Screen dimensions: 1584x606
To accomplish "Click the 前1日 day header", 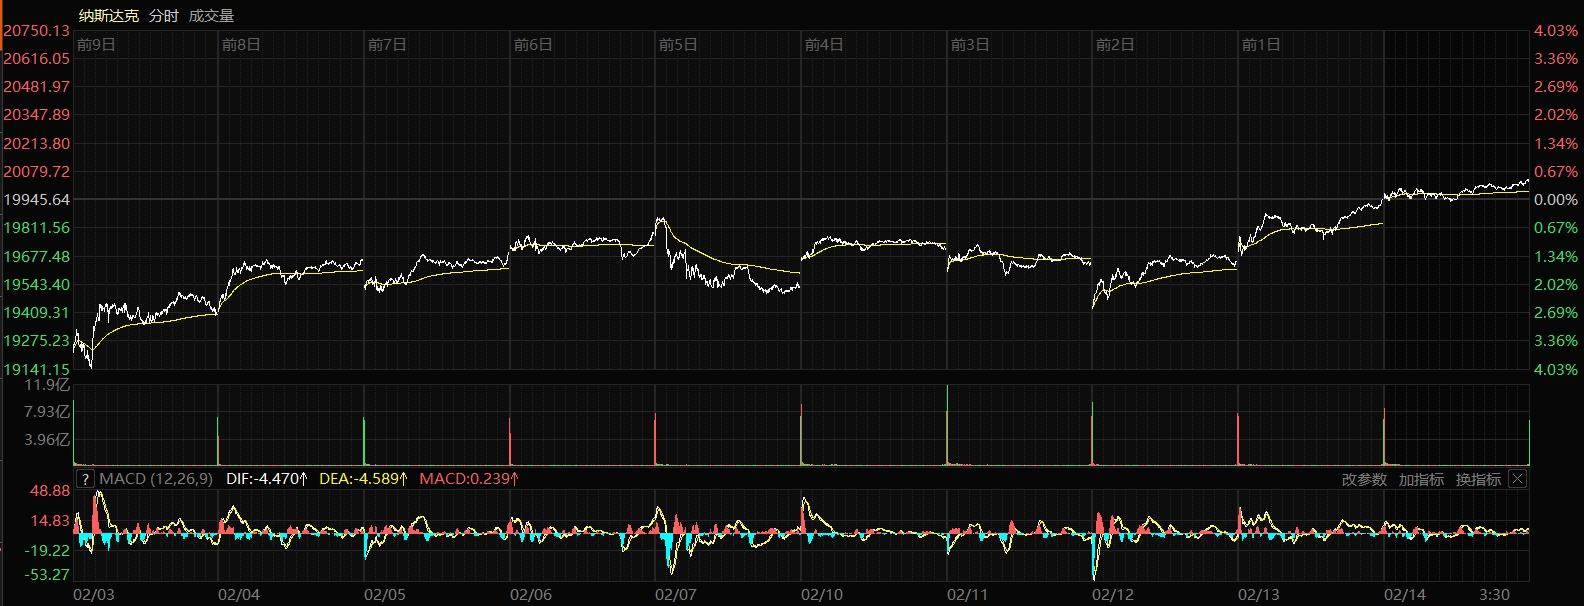I will coord(1261,45).
